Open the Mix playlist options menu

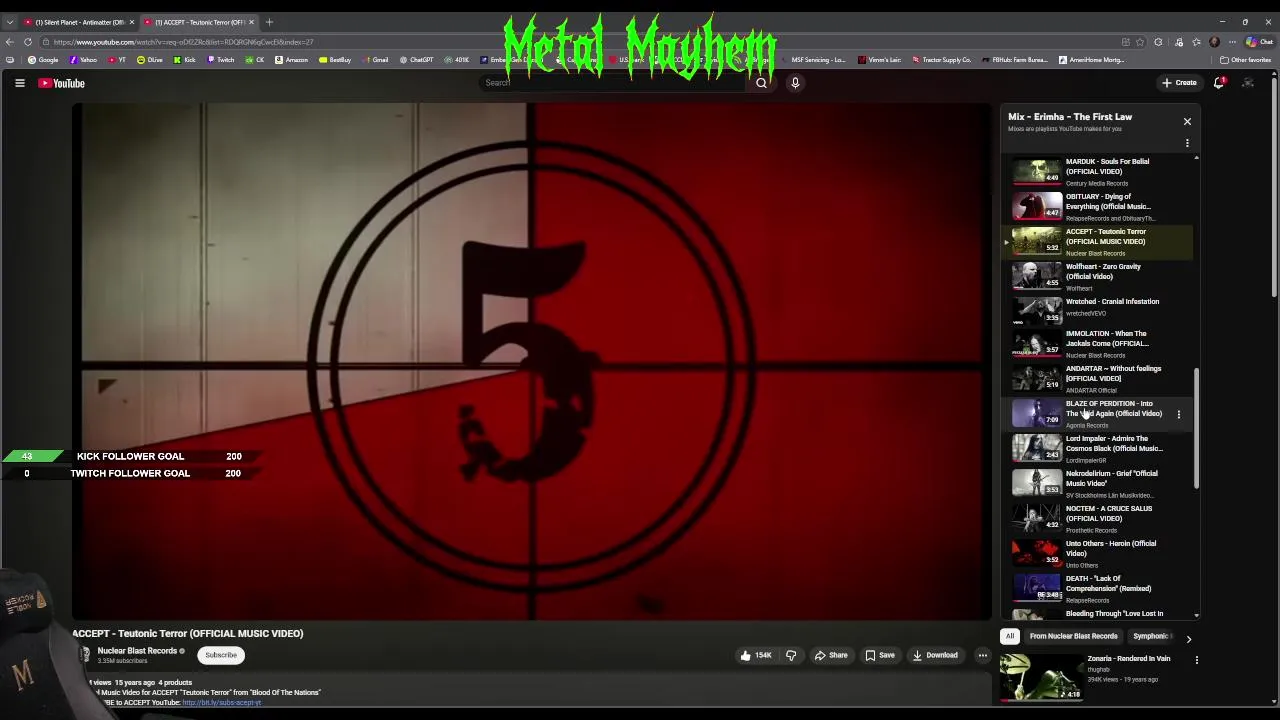(x=1187, y=143)
